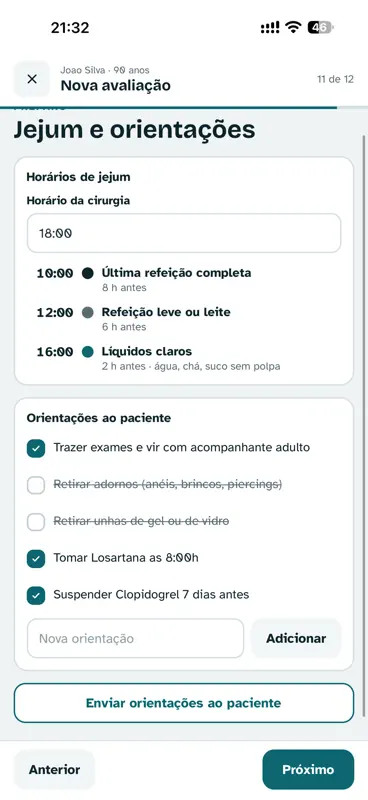This screenshot has height=800, width=368.
Task: Go back with the Anterior button
Action: (54, 769)
